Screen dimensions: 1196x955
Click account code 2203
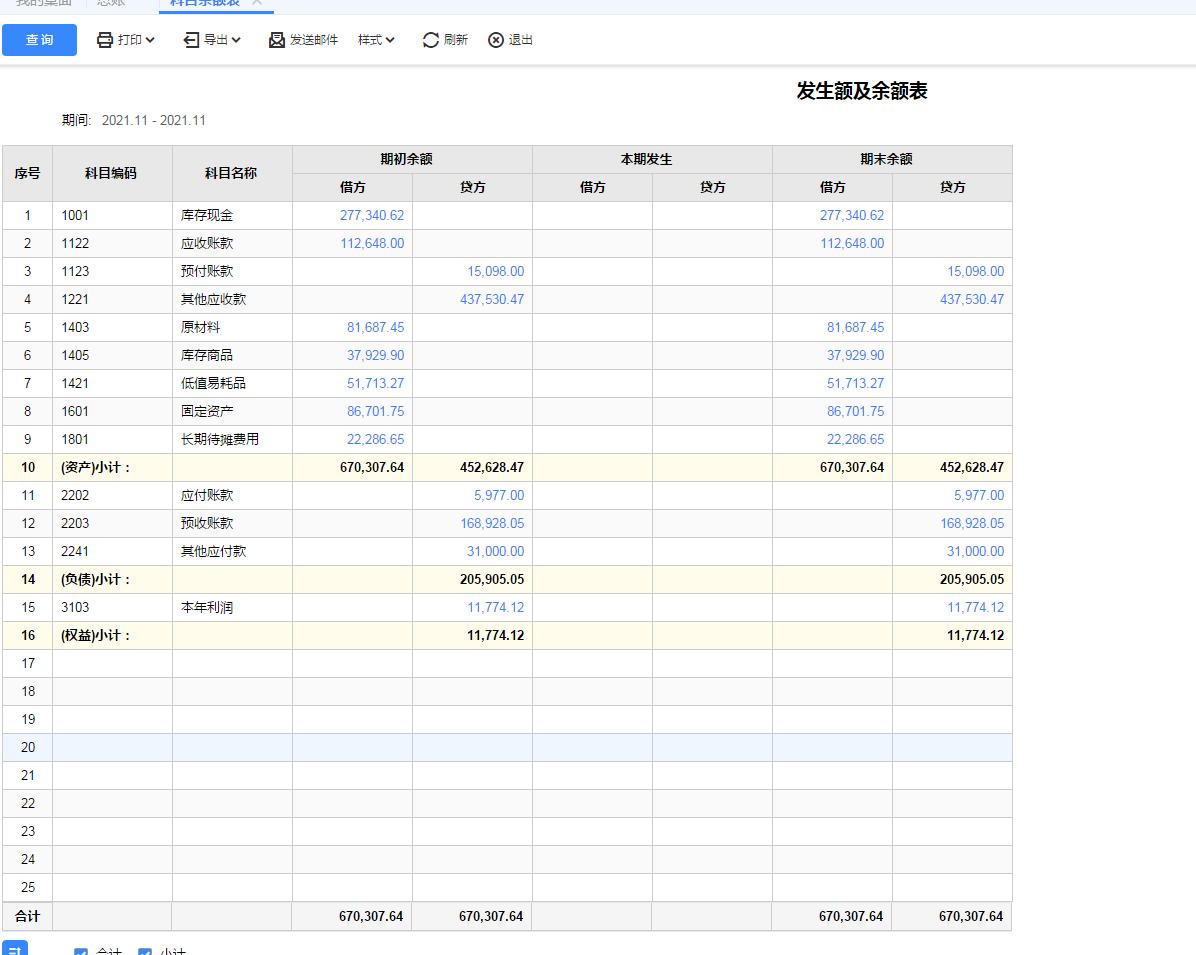(x=75, y=523)
